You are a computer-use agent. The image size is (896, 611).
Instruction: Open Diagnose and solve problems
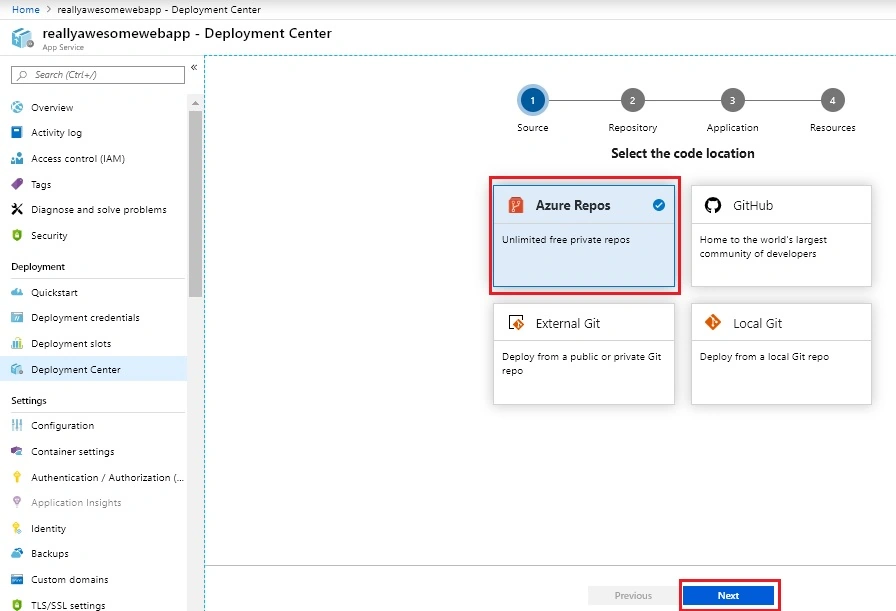click(x=98, y=209)
